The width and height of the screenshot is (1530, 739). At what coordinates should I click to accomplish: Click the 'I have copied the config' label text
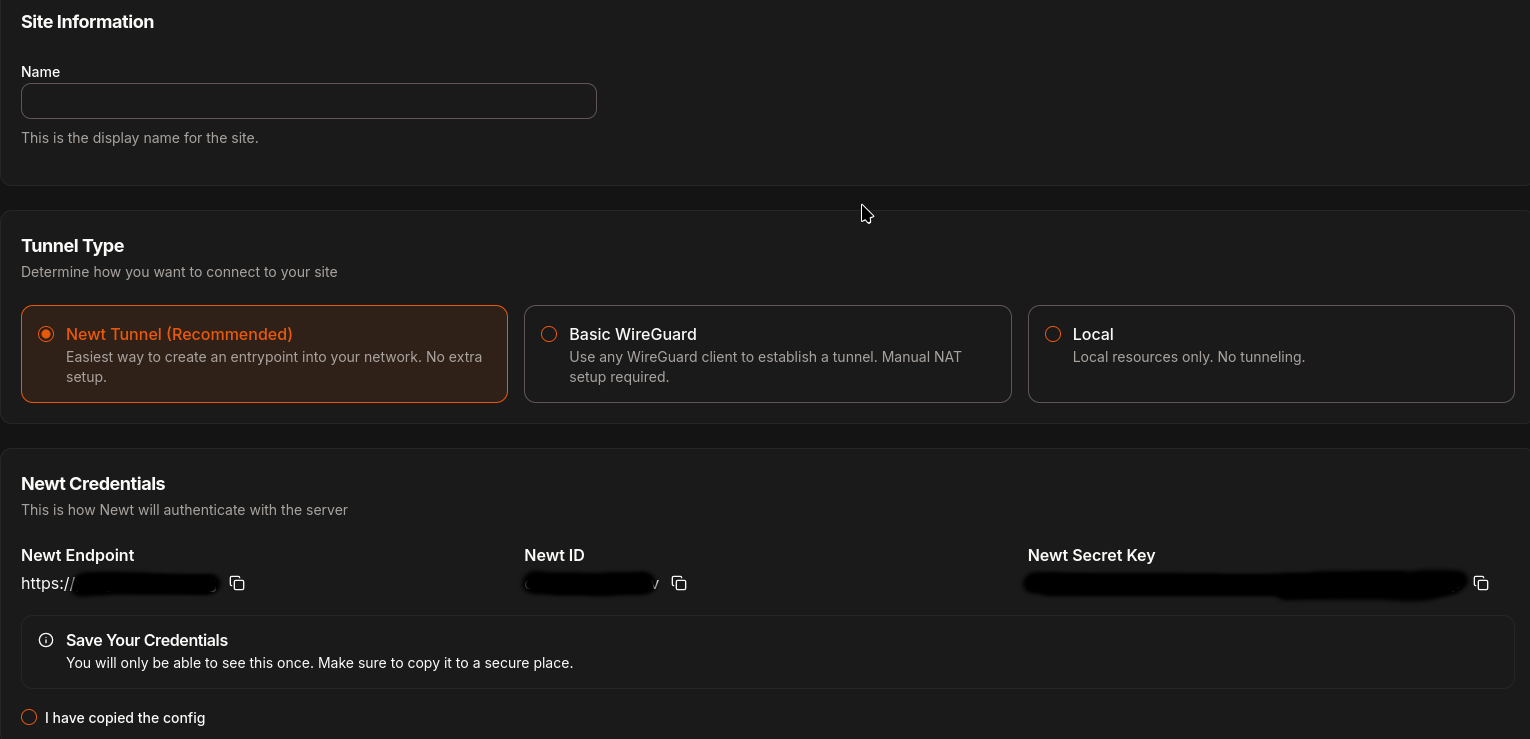(125, 718)
